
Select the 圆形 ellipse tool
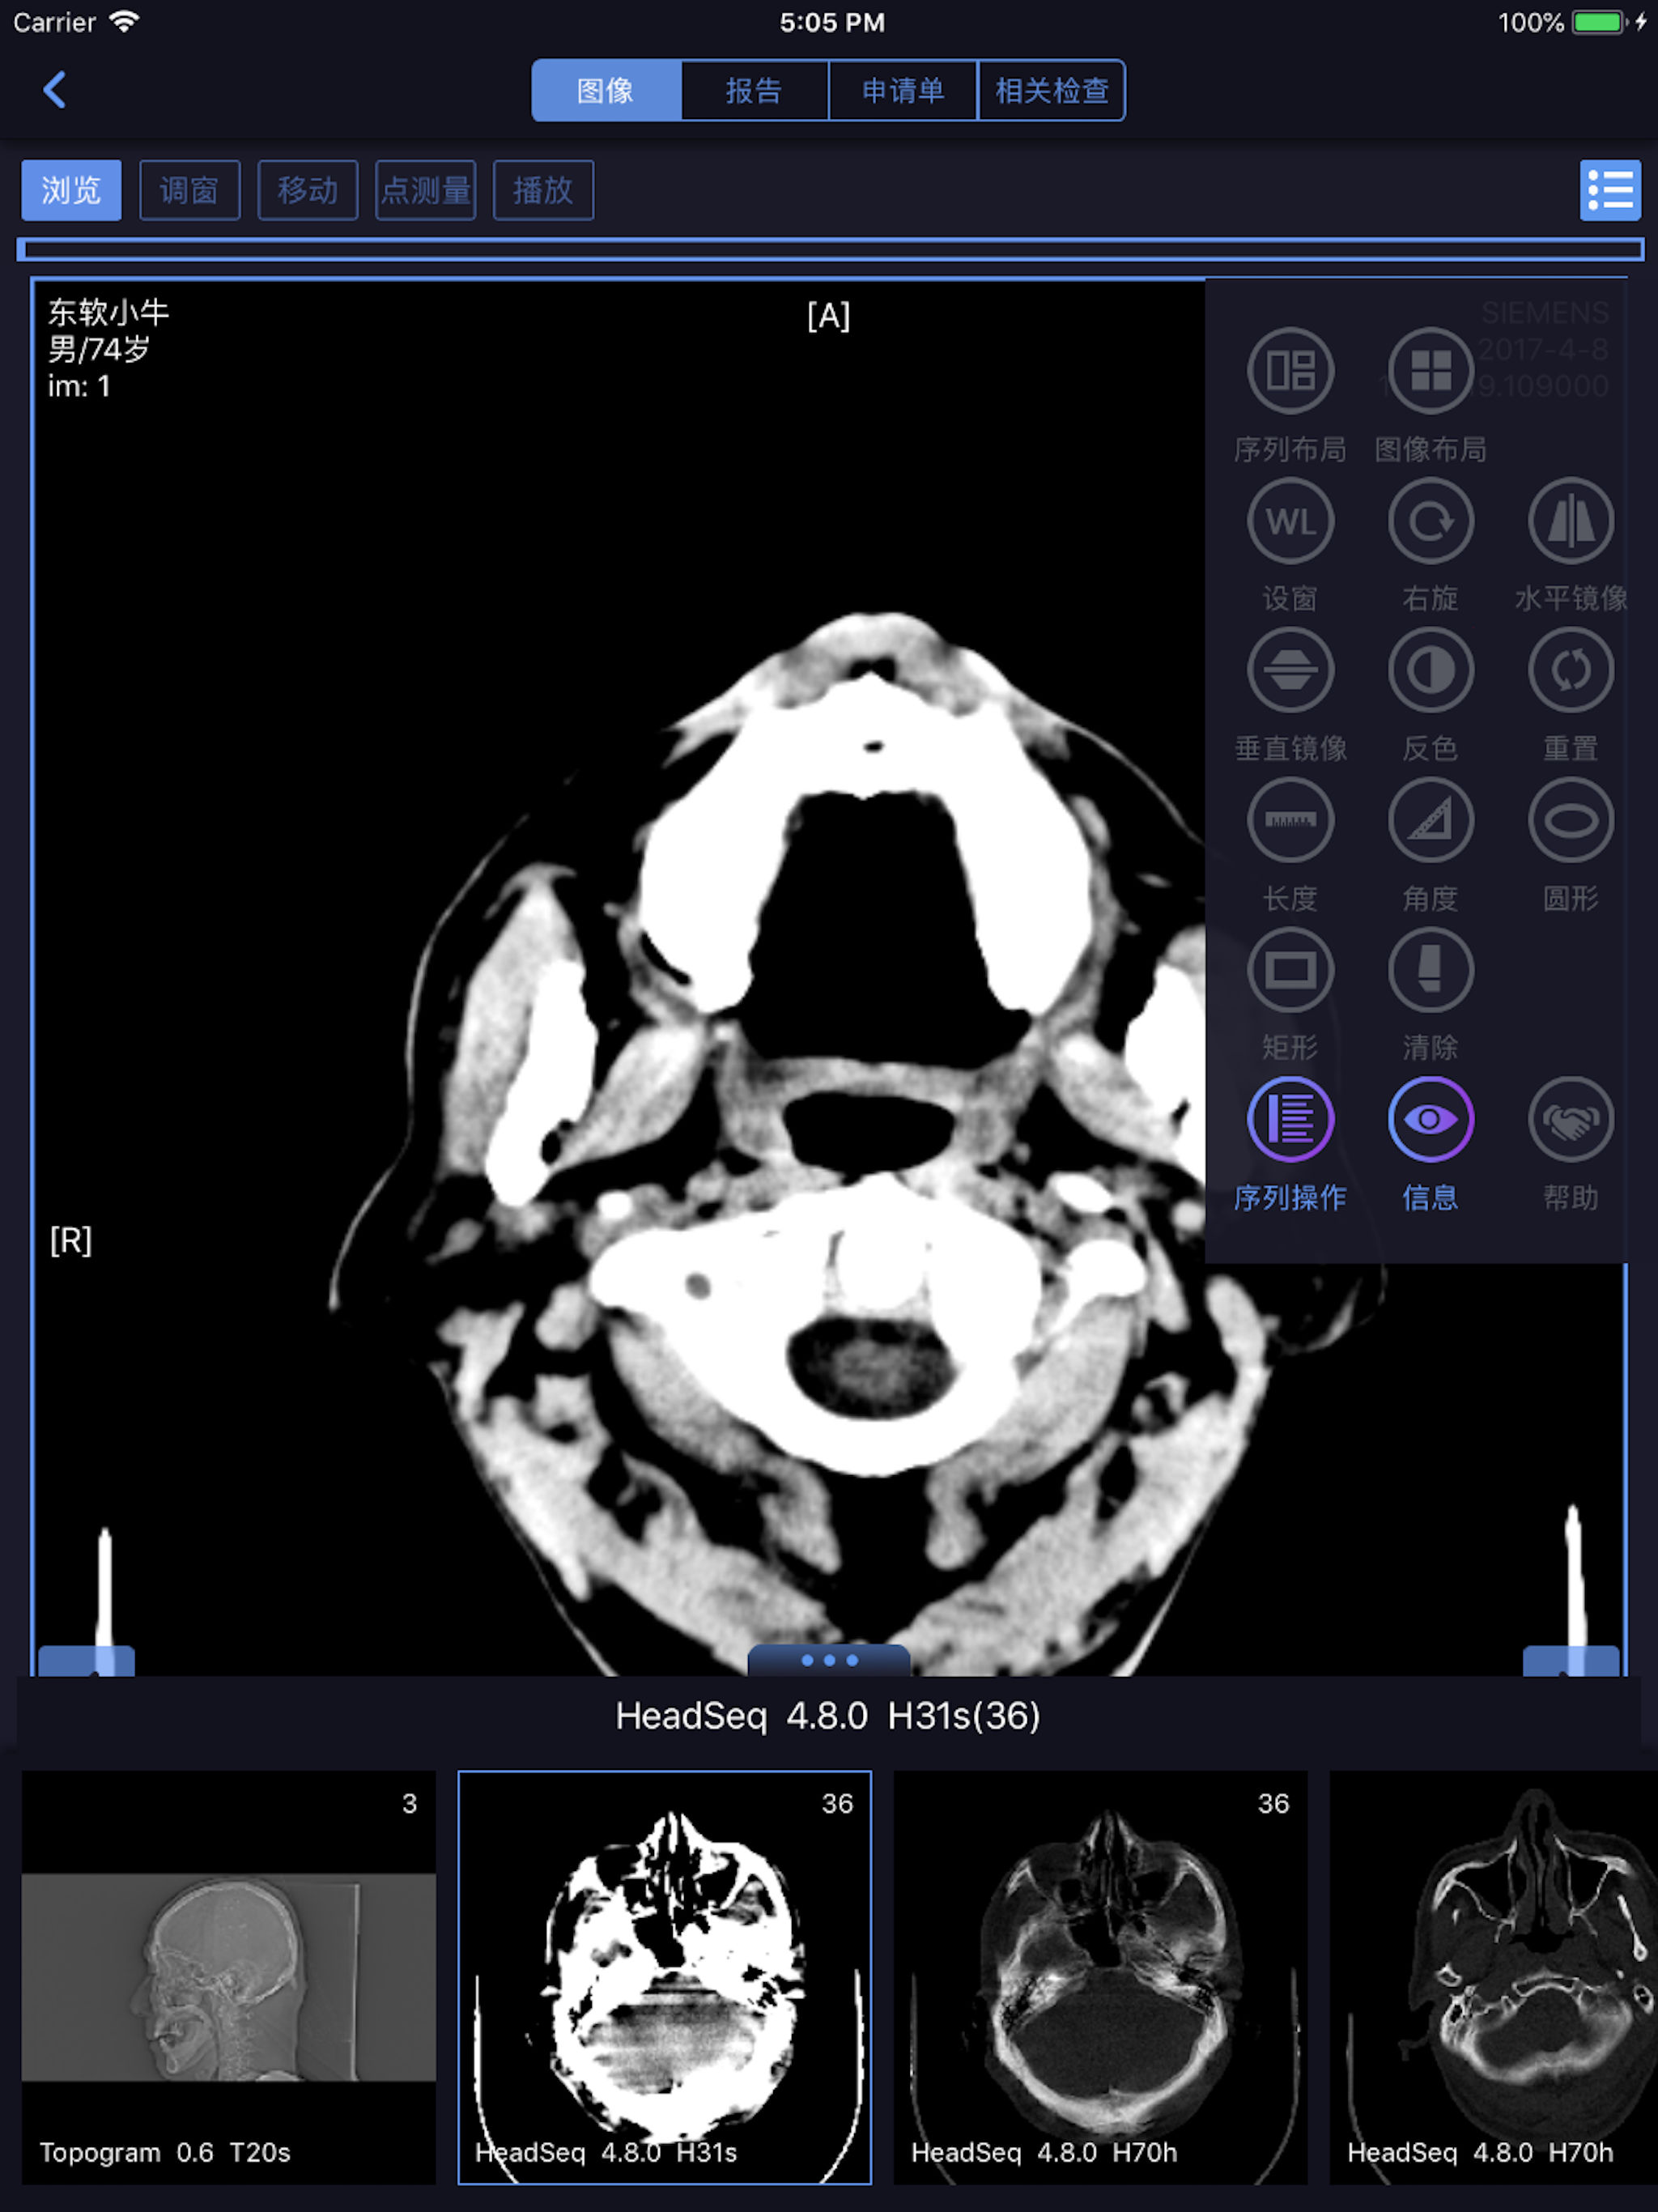pyautogui.click(x=1570, y=820)
